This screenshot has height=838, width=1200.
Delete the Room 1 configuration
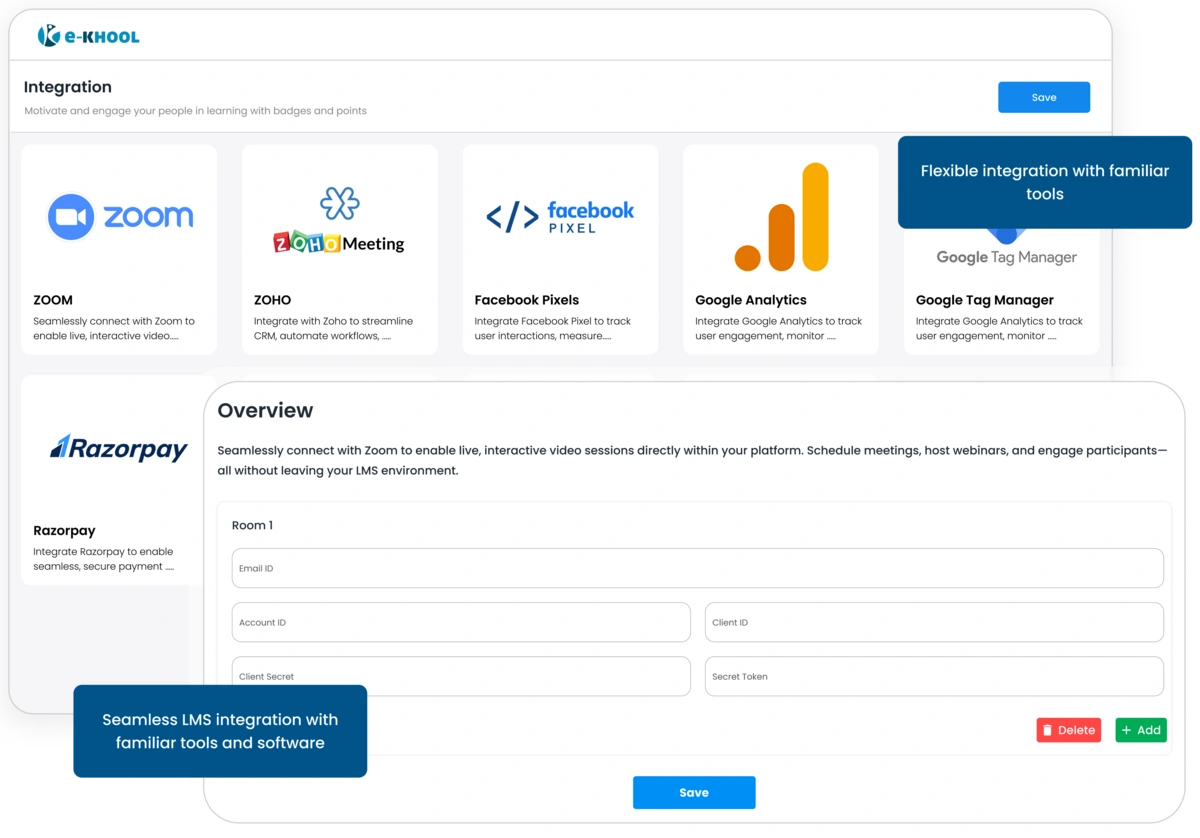[1068, 730]
